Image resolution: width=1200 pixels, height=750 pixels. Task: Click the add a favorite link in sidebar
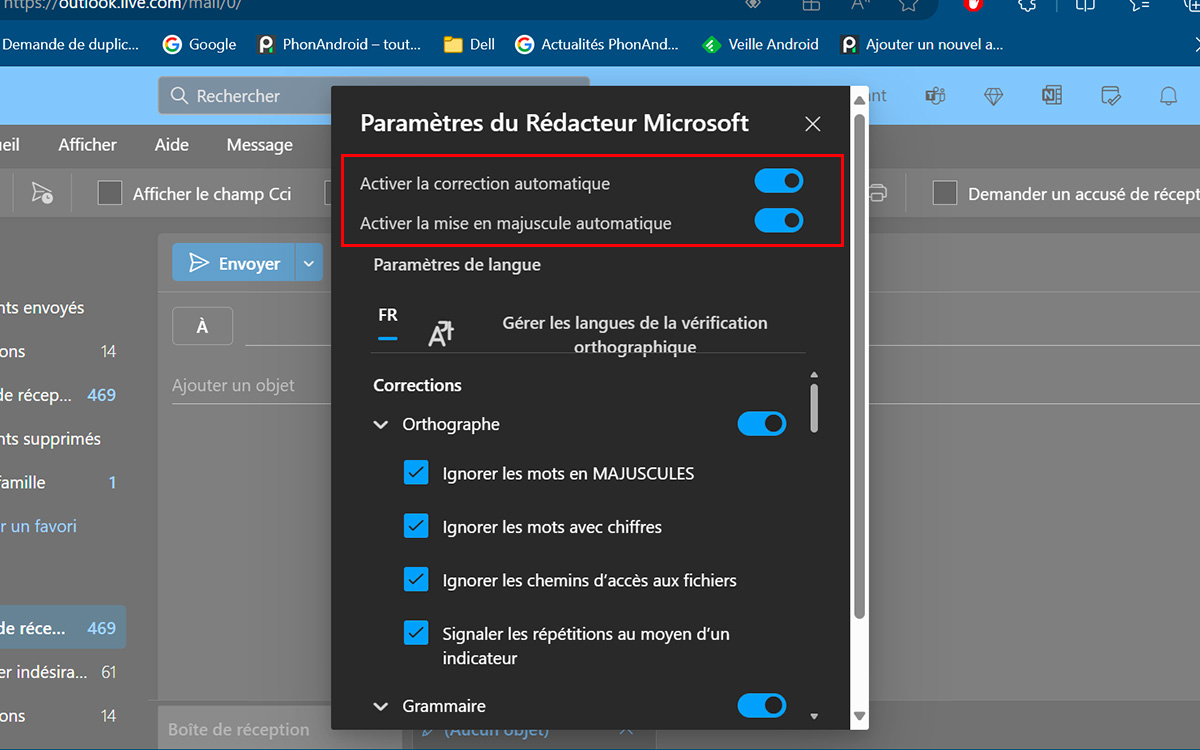click(39, 526)
